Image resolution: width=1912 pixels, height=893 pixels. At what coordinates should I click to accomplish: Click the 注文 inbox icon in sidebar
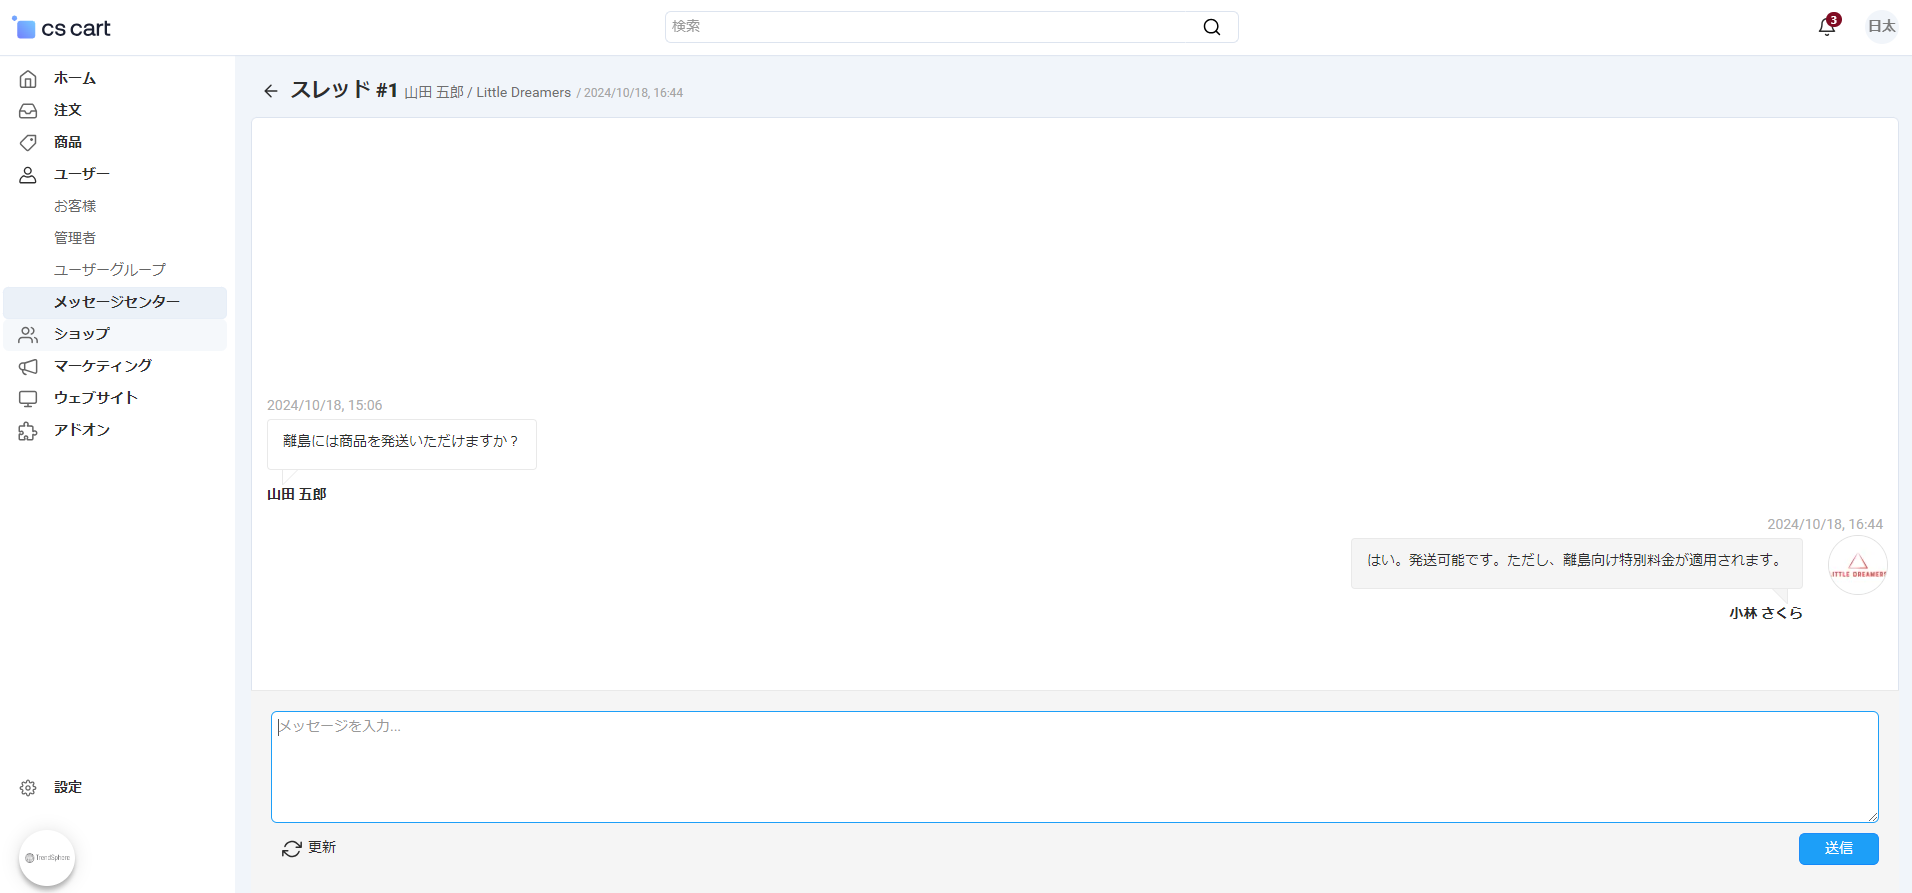(x=28, y=110)
